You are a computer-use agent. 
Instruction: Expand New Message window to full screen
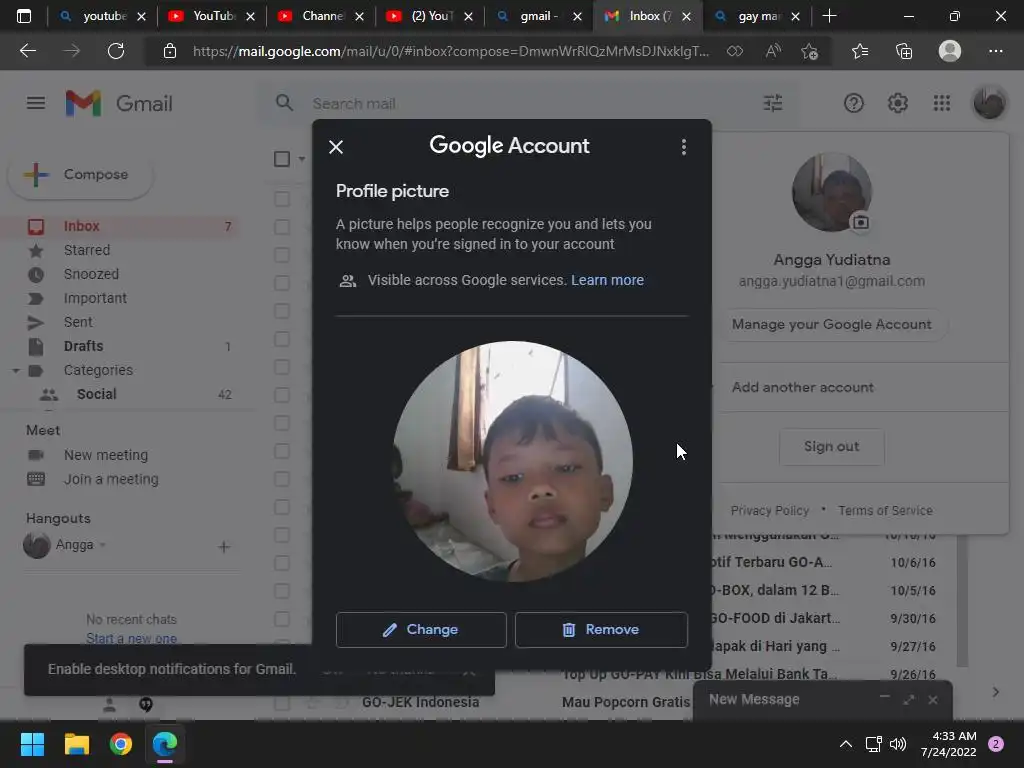point(908,699)
